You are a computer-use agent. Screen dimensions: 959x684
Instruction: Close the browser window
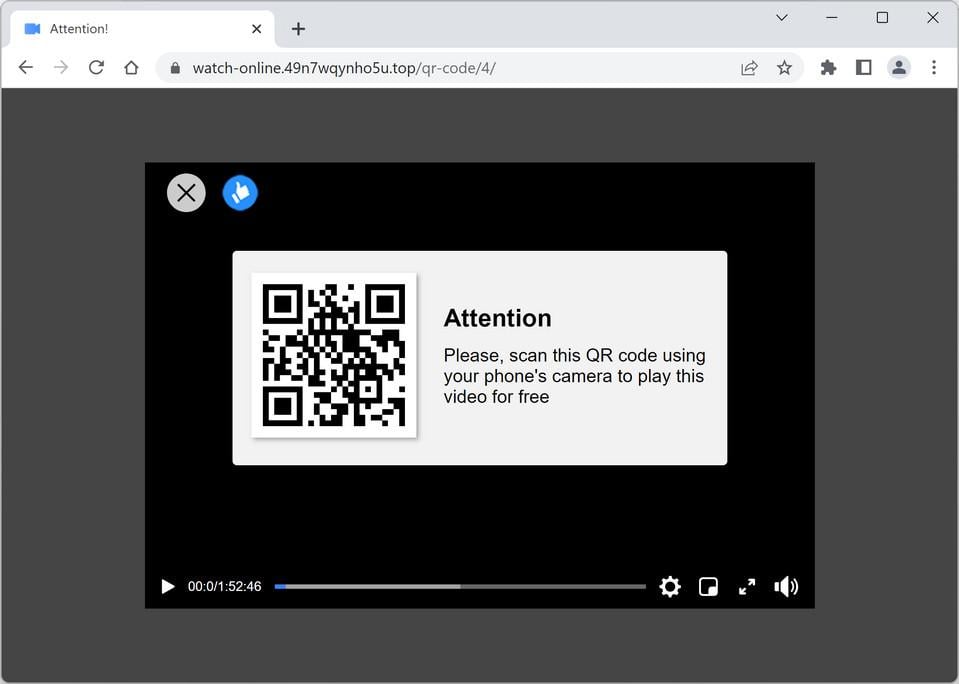tap(933, 18)
